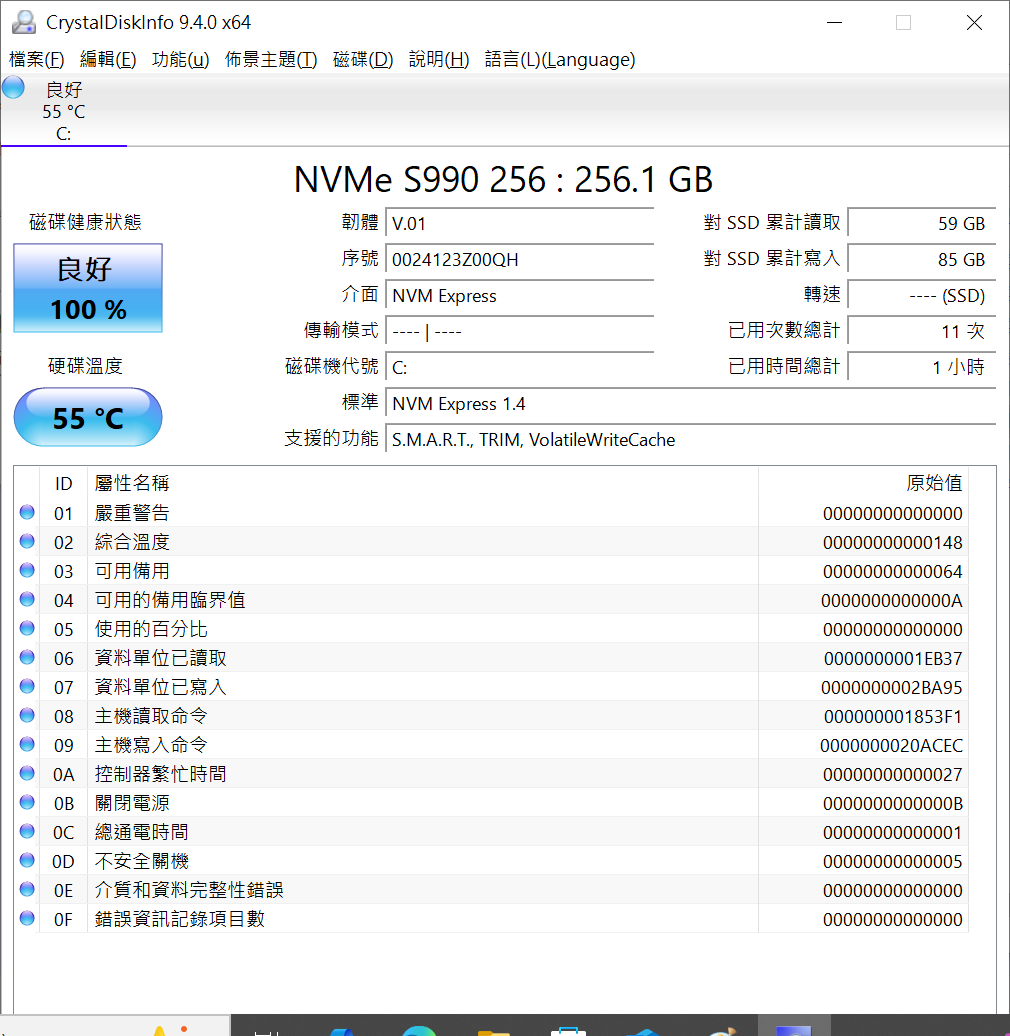Image resolution: width=1010 pixels, height=1036 pixels.
Task: Click the standard field NVM Express 1.4
Action: 691,404
